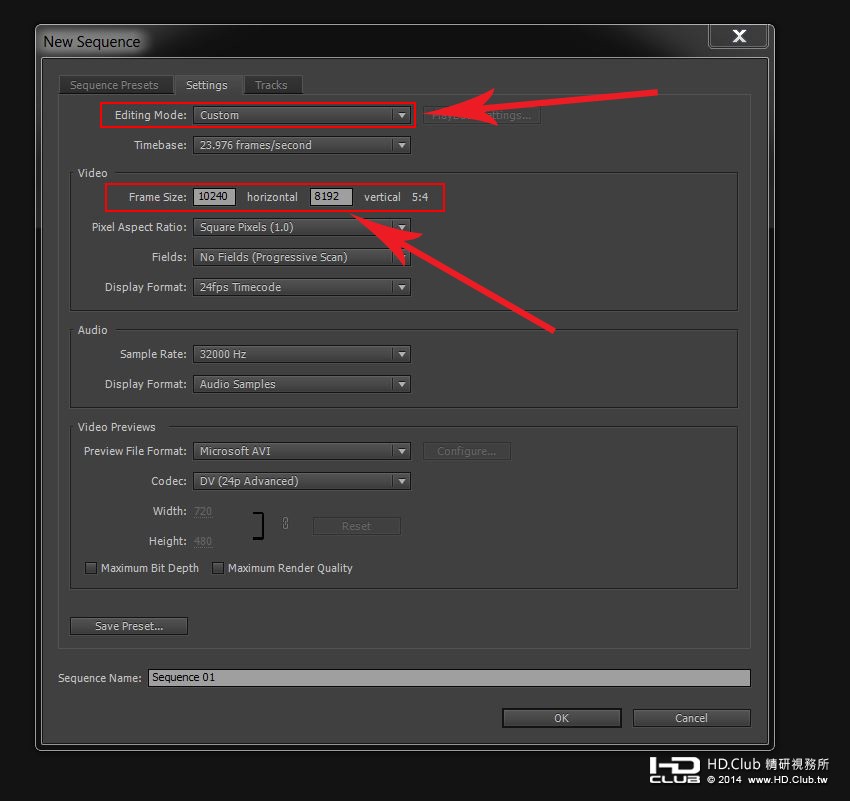Open the Editing Mode dropdown
The height and width of the screenshot is (801, 850).
point(302,115)
